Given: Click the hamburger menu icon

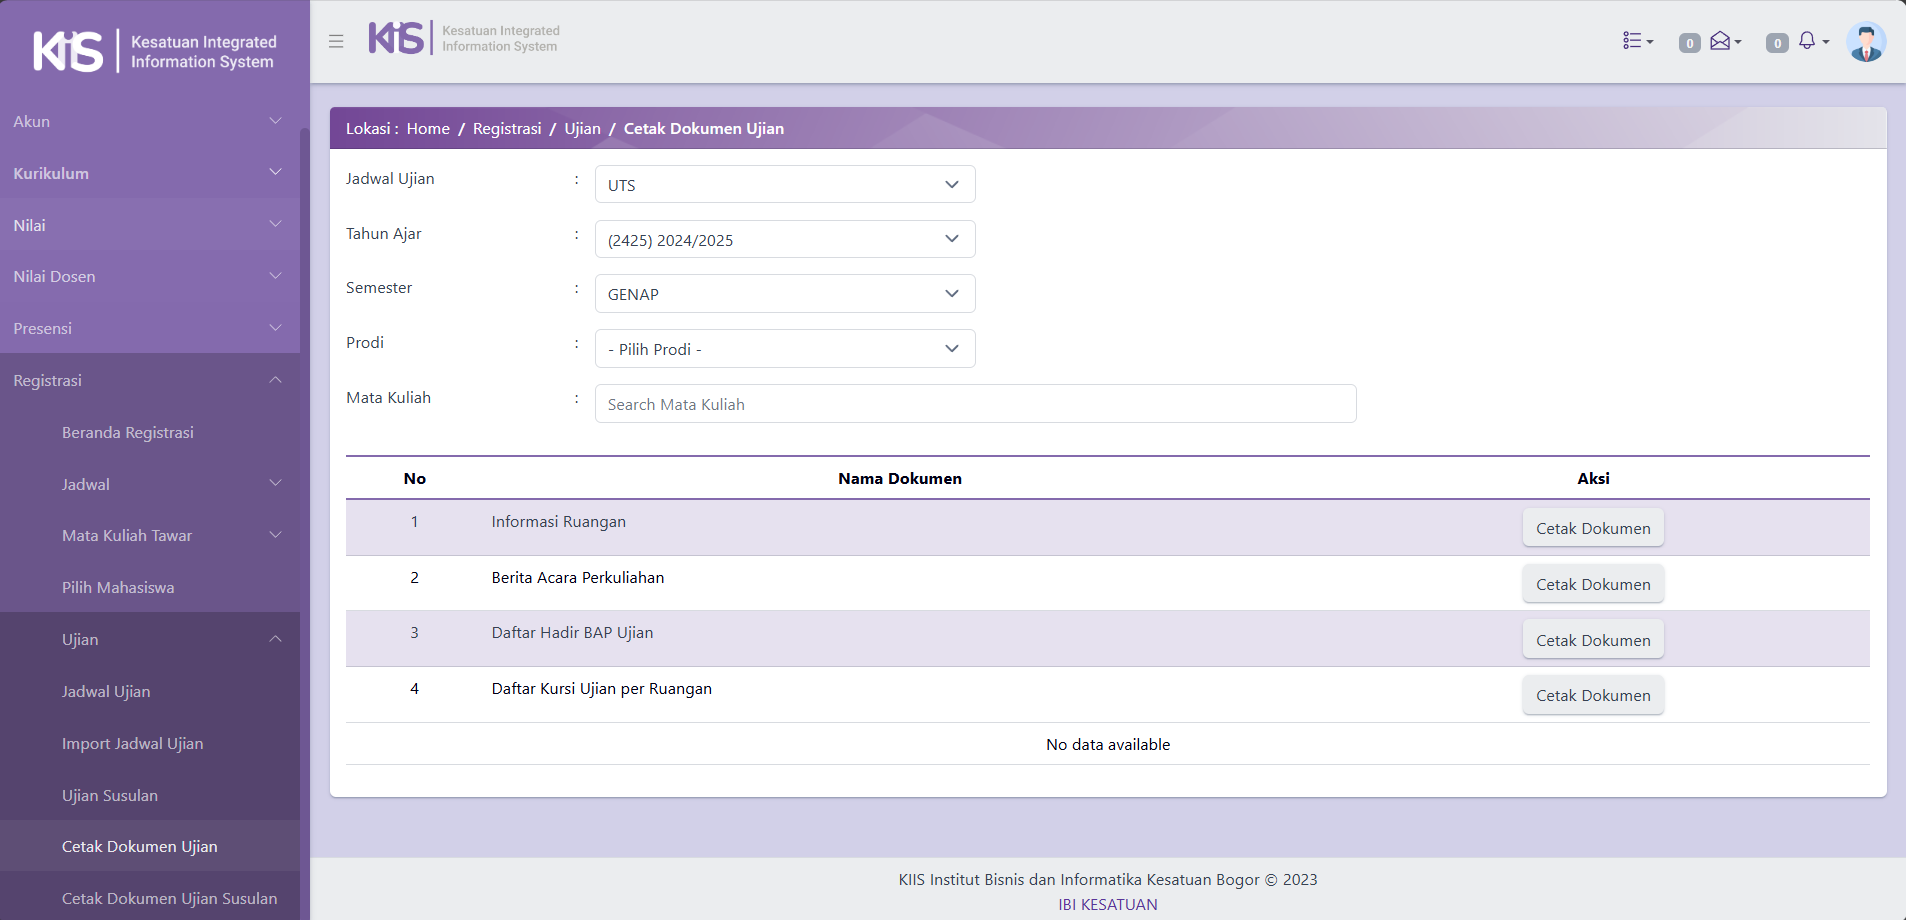Looking at the screenshot, I should 336,41.
